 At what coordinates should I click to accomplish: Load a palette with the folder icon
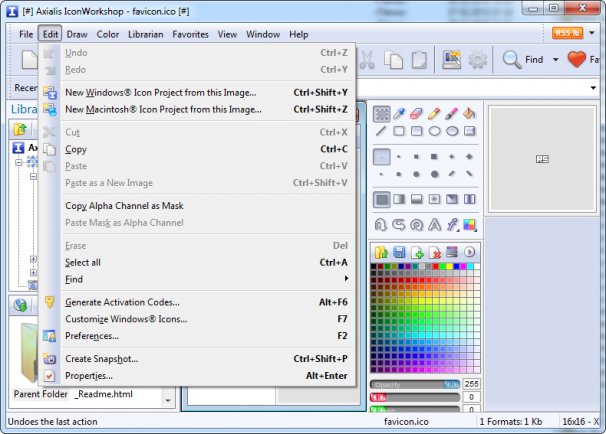pyautogui.click(x=381, y=253)
